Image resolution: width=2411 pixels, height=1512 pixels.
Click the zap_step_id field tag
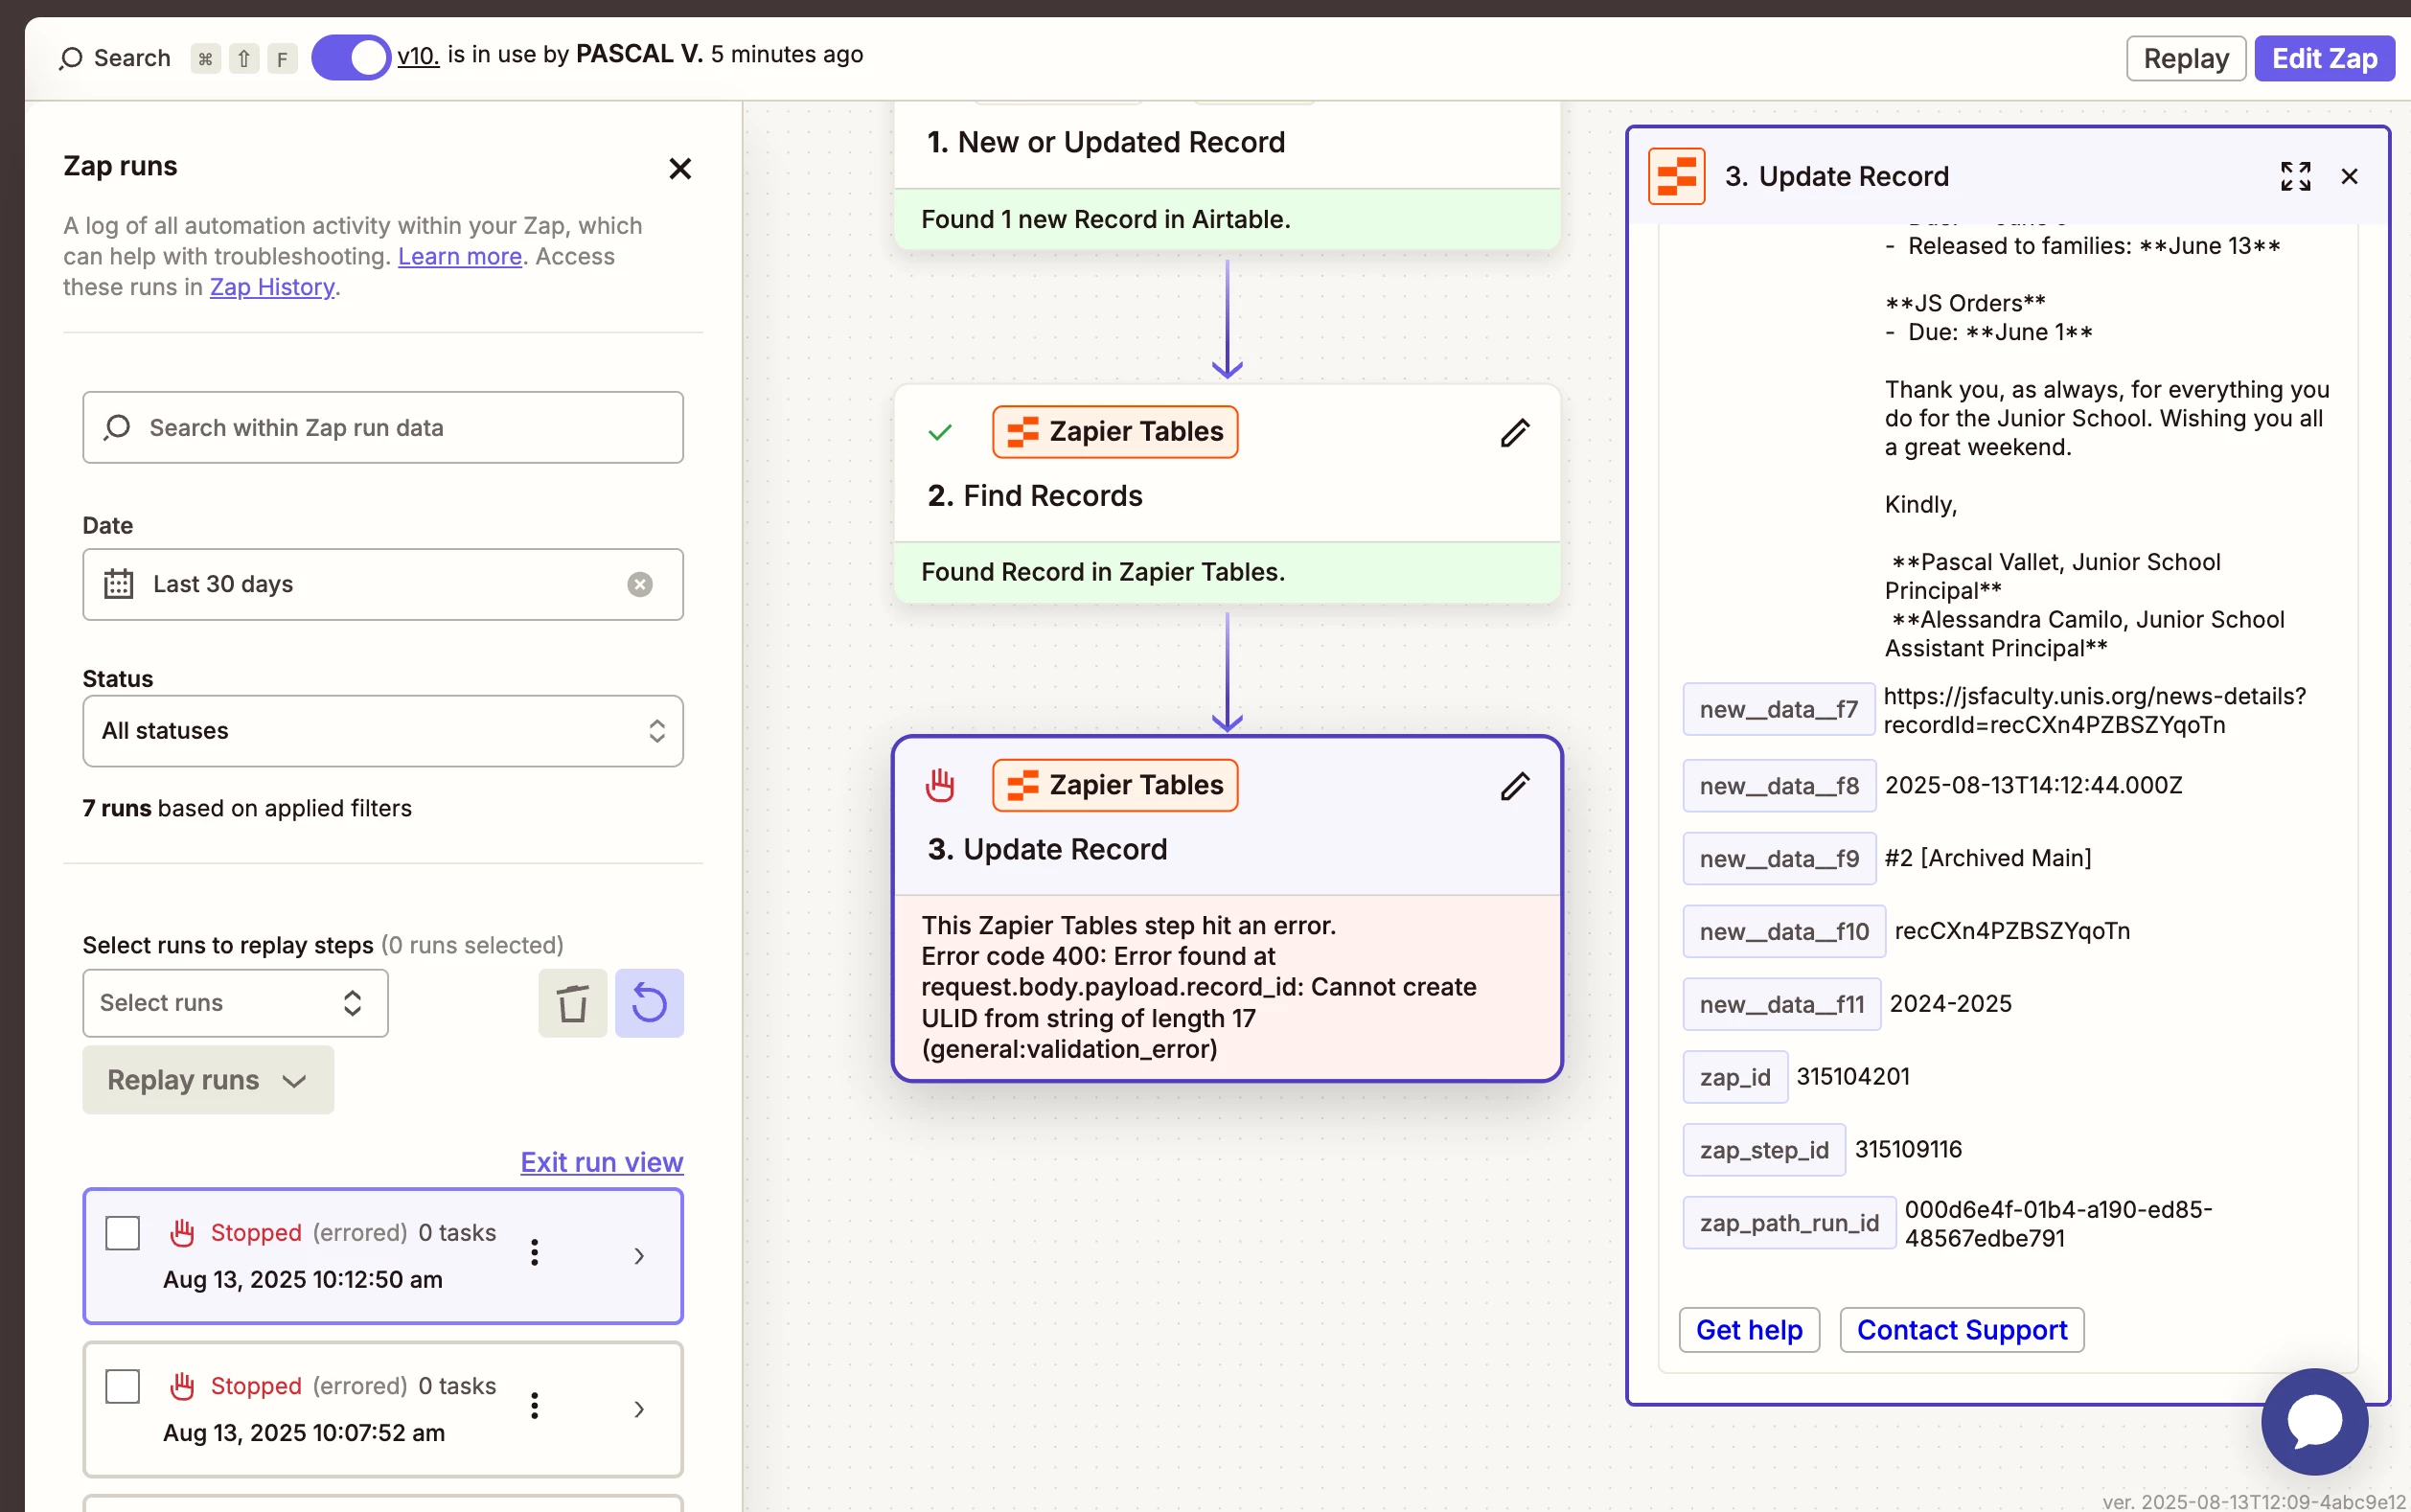coord(1763,1150)
